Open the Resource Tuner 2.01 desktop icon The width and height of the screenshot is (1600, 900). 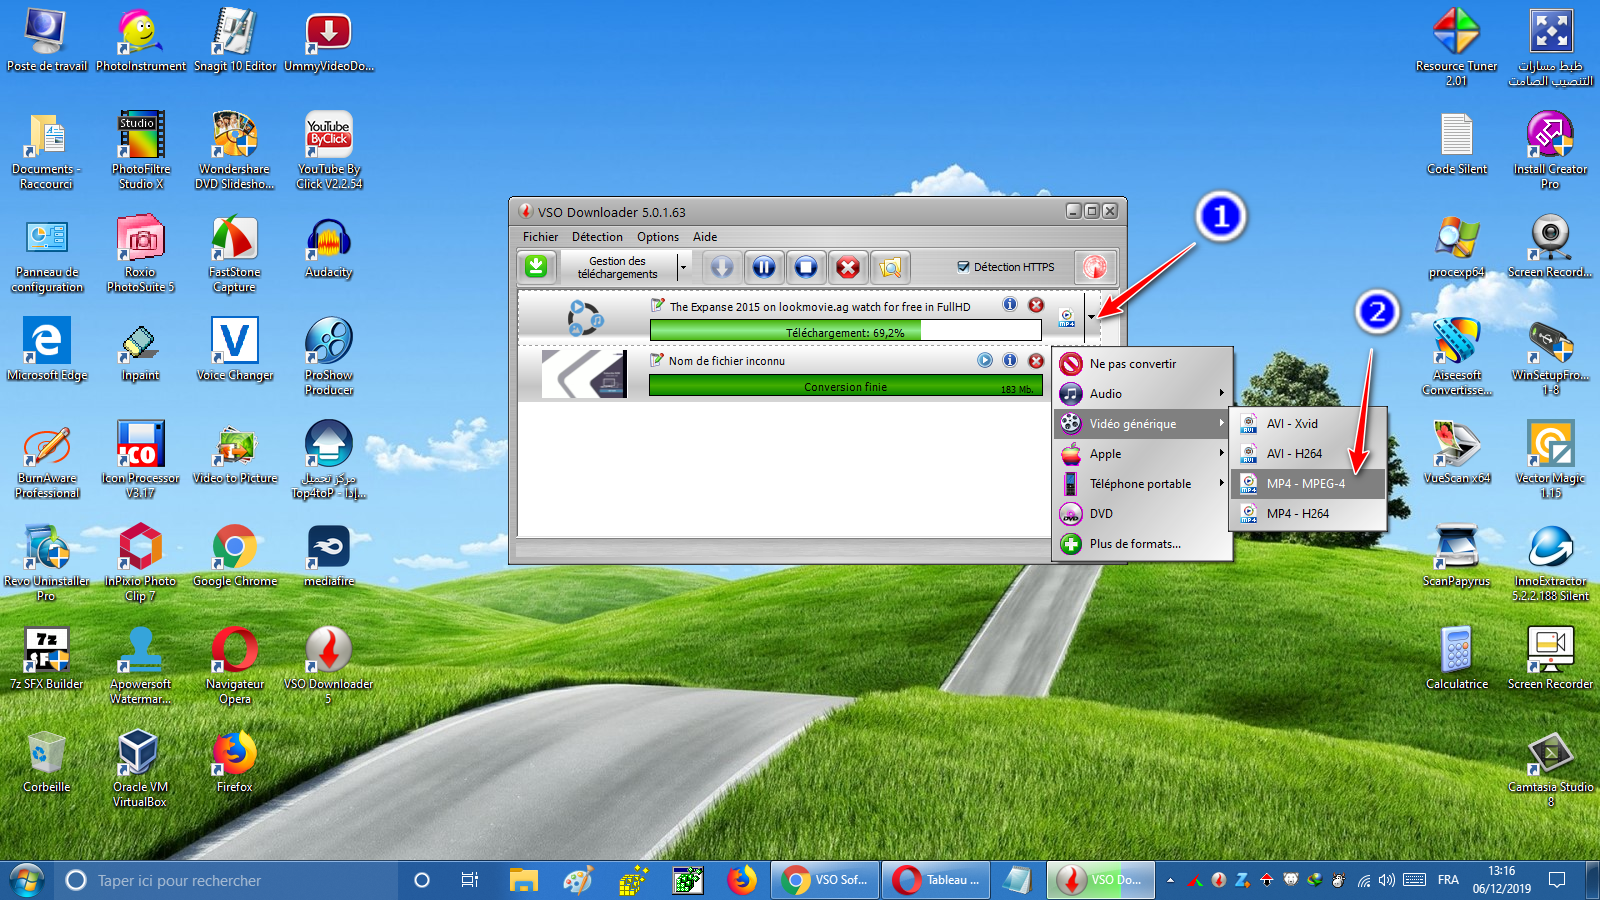(x=1457, y=47)
